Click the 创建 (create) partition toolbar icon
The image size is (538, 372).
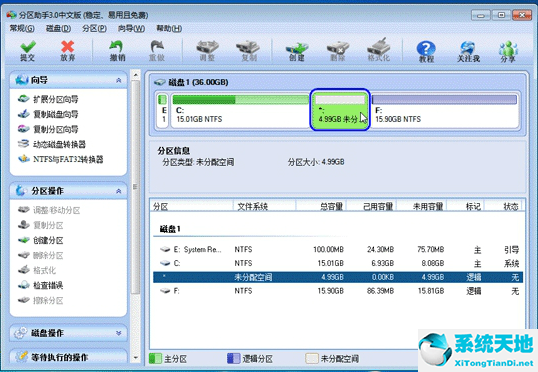(297, 51)
